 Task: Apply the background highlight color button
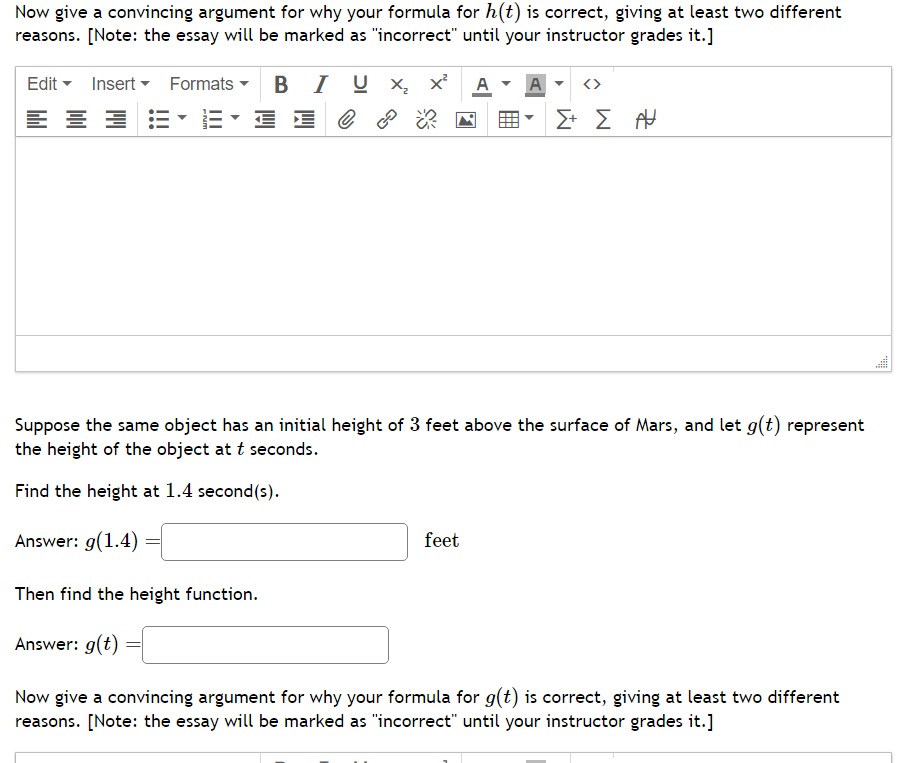pos(535,85)
